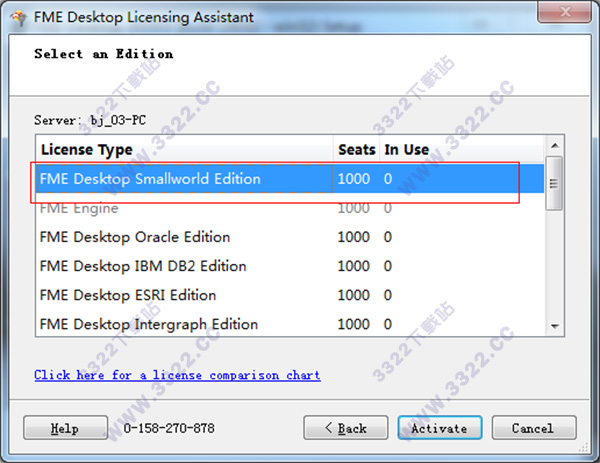Click the Seats column header
Screen dimensions: 600x463
[x=356, y=149]
